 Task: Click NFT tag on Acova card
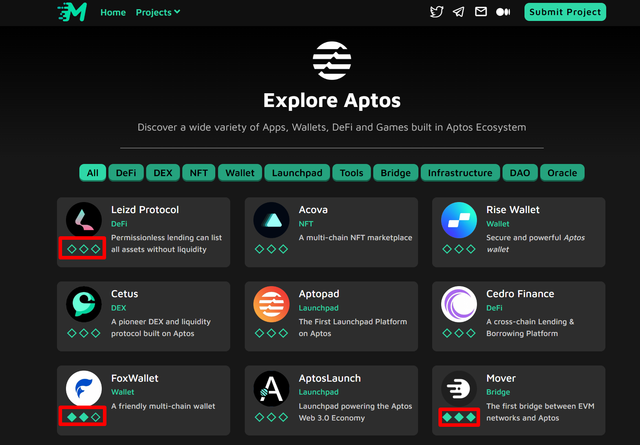(x=306, y=224)
